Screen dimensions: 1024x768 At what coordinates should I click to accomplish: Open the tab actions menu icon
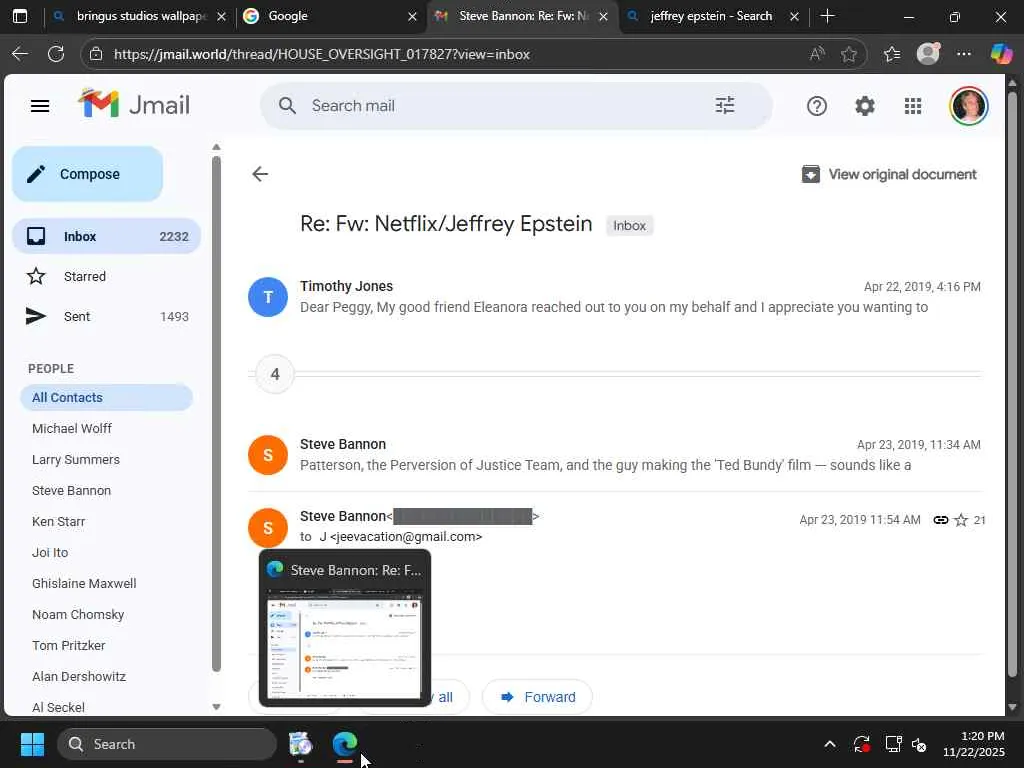[20, 16]
